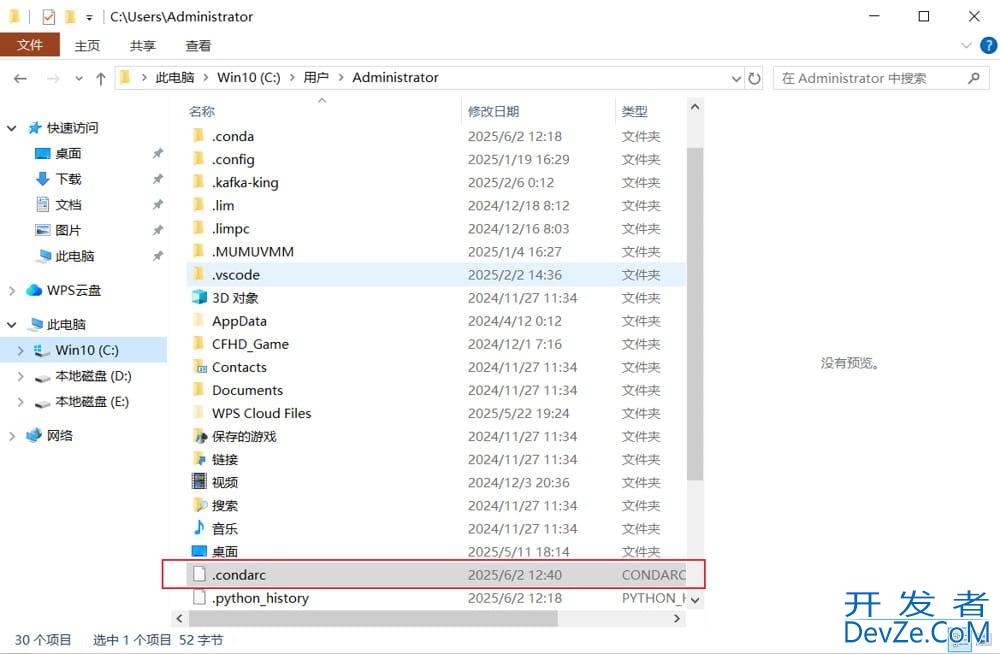
Task: Select WPS云盘 cloud icon in sidebar
Action: tap(34, 290)
